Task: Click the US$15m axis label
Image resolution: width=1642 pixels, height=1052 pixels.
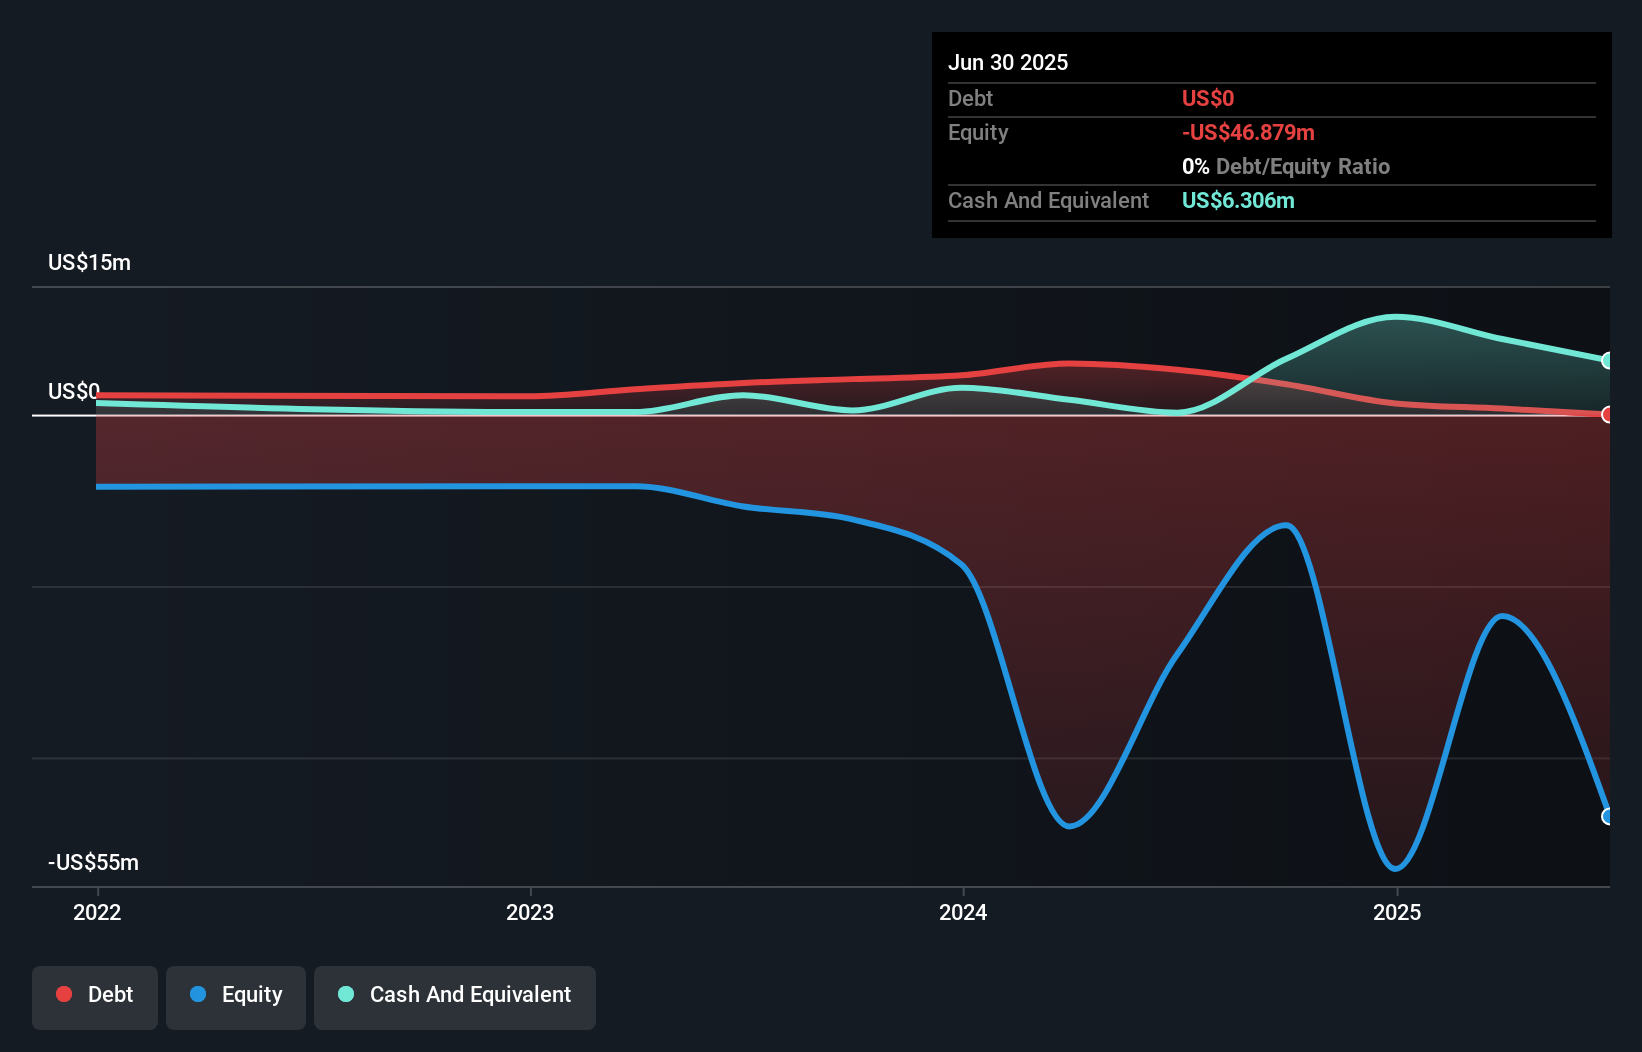Action: pos(88,262)
